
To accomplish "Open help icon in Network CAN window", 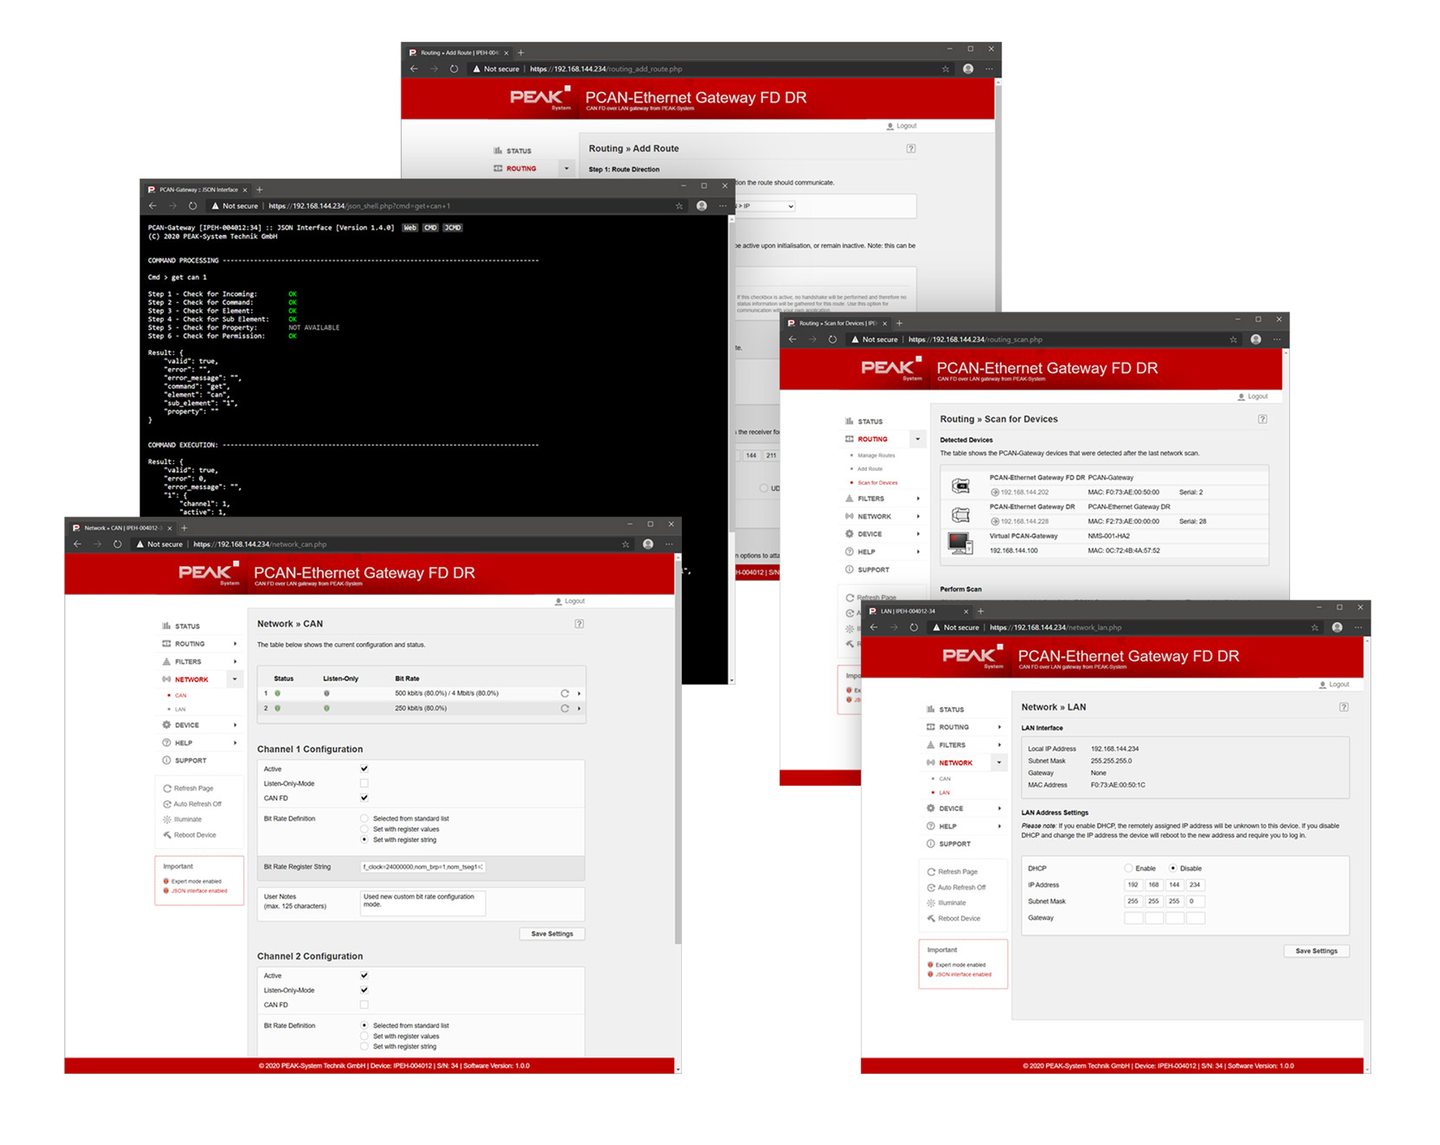I will tap(579, 624).
